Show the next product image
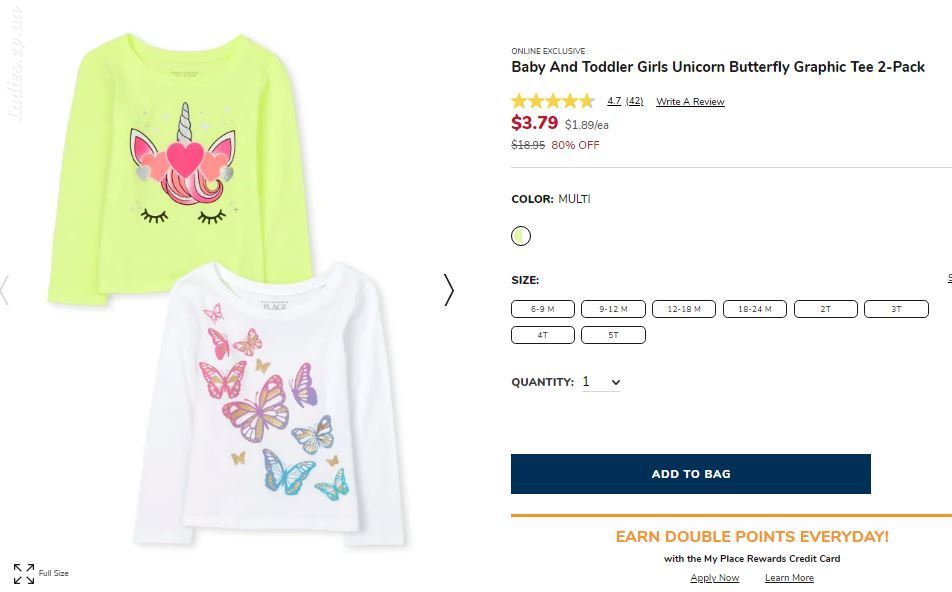 click(448, 290)
